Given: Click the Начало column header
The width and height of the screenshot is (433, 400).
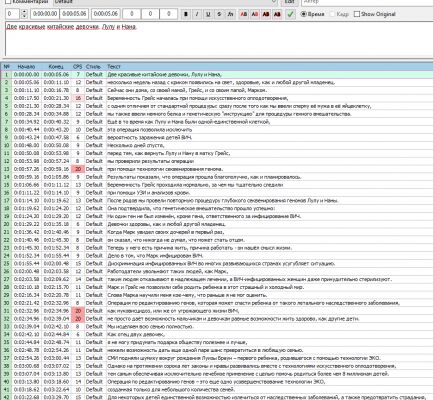Looking at the screenshot, I should tap(27, 67).
